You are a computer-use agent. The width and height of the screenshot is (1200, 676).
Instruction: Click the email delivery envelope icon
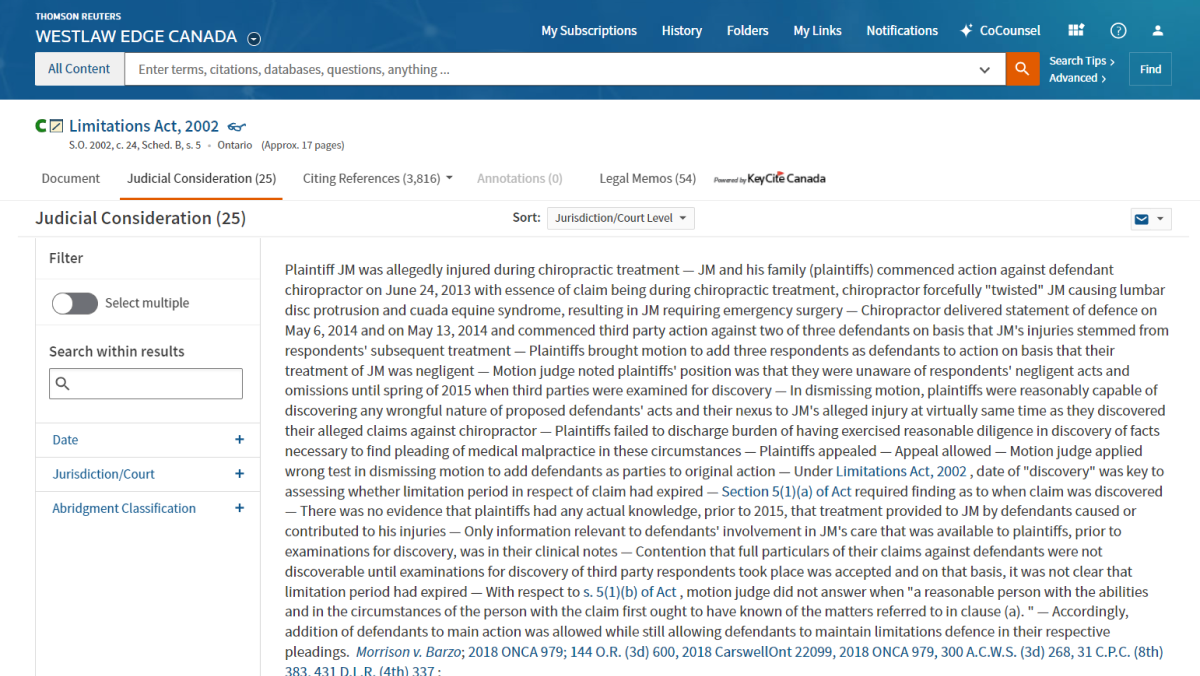pos(1141,219)
